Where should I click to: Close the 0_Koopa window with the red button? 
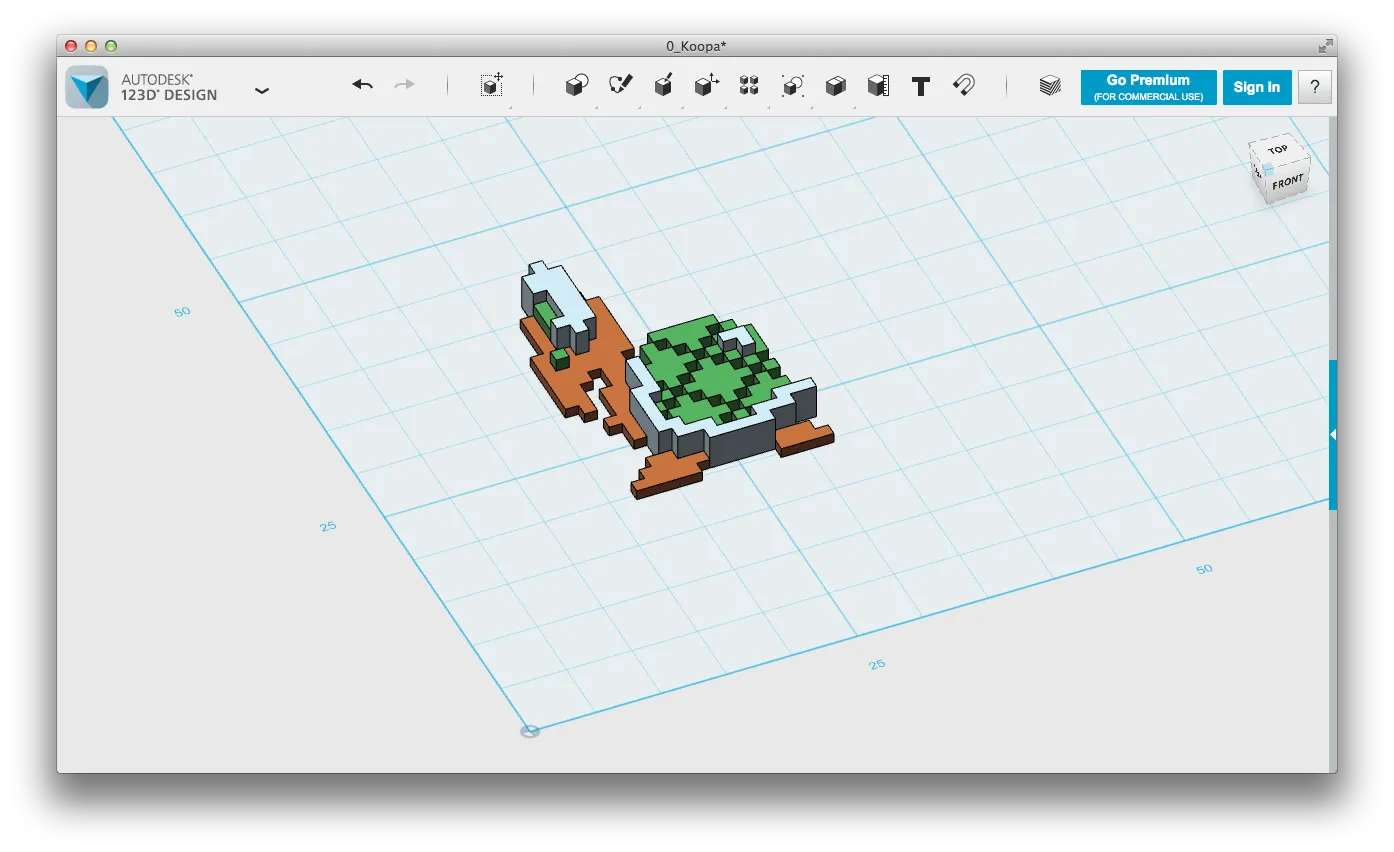(x=71, y=46)
